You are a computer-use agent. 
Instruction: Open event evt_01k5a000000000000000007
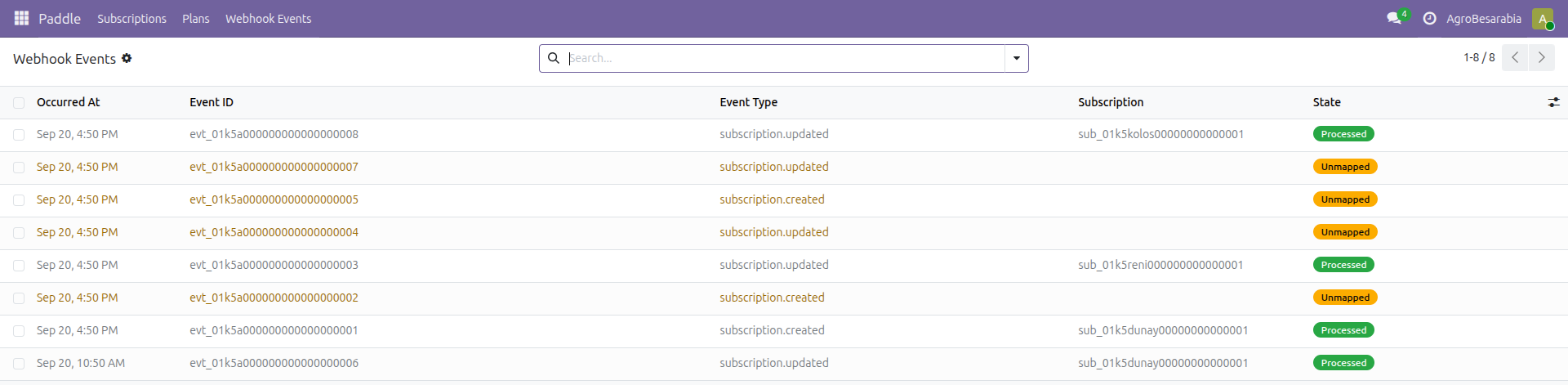pyautogui.click(x=274, y=167)
